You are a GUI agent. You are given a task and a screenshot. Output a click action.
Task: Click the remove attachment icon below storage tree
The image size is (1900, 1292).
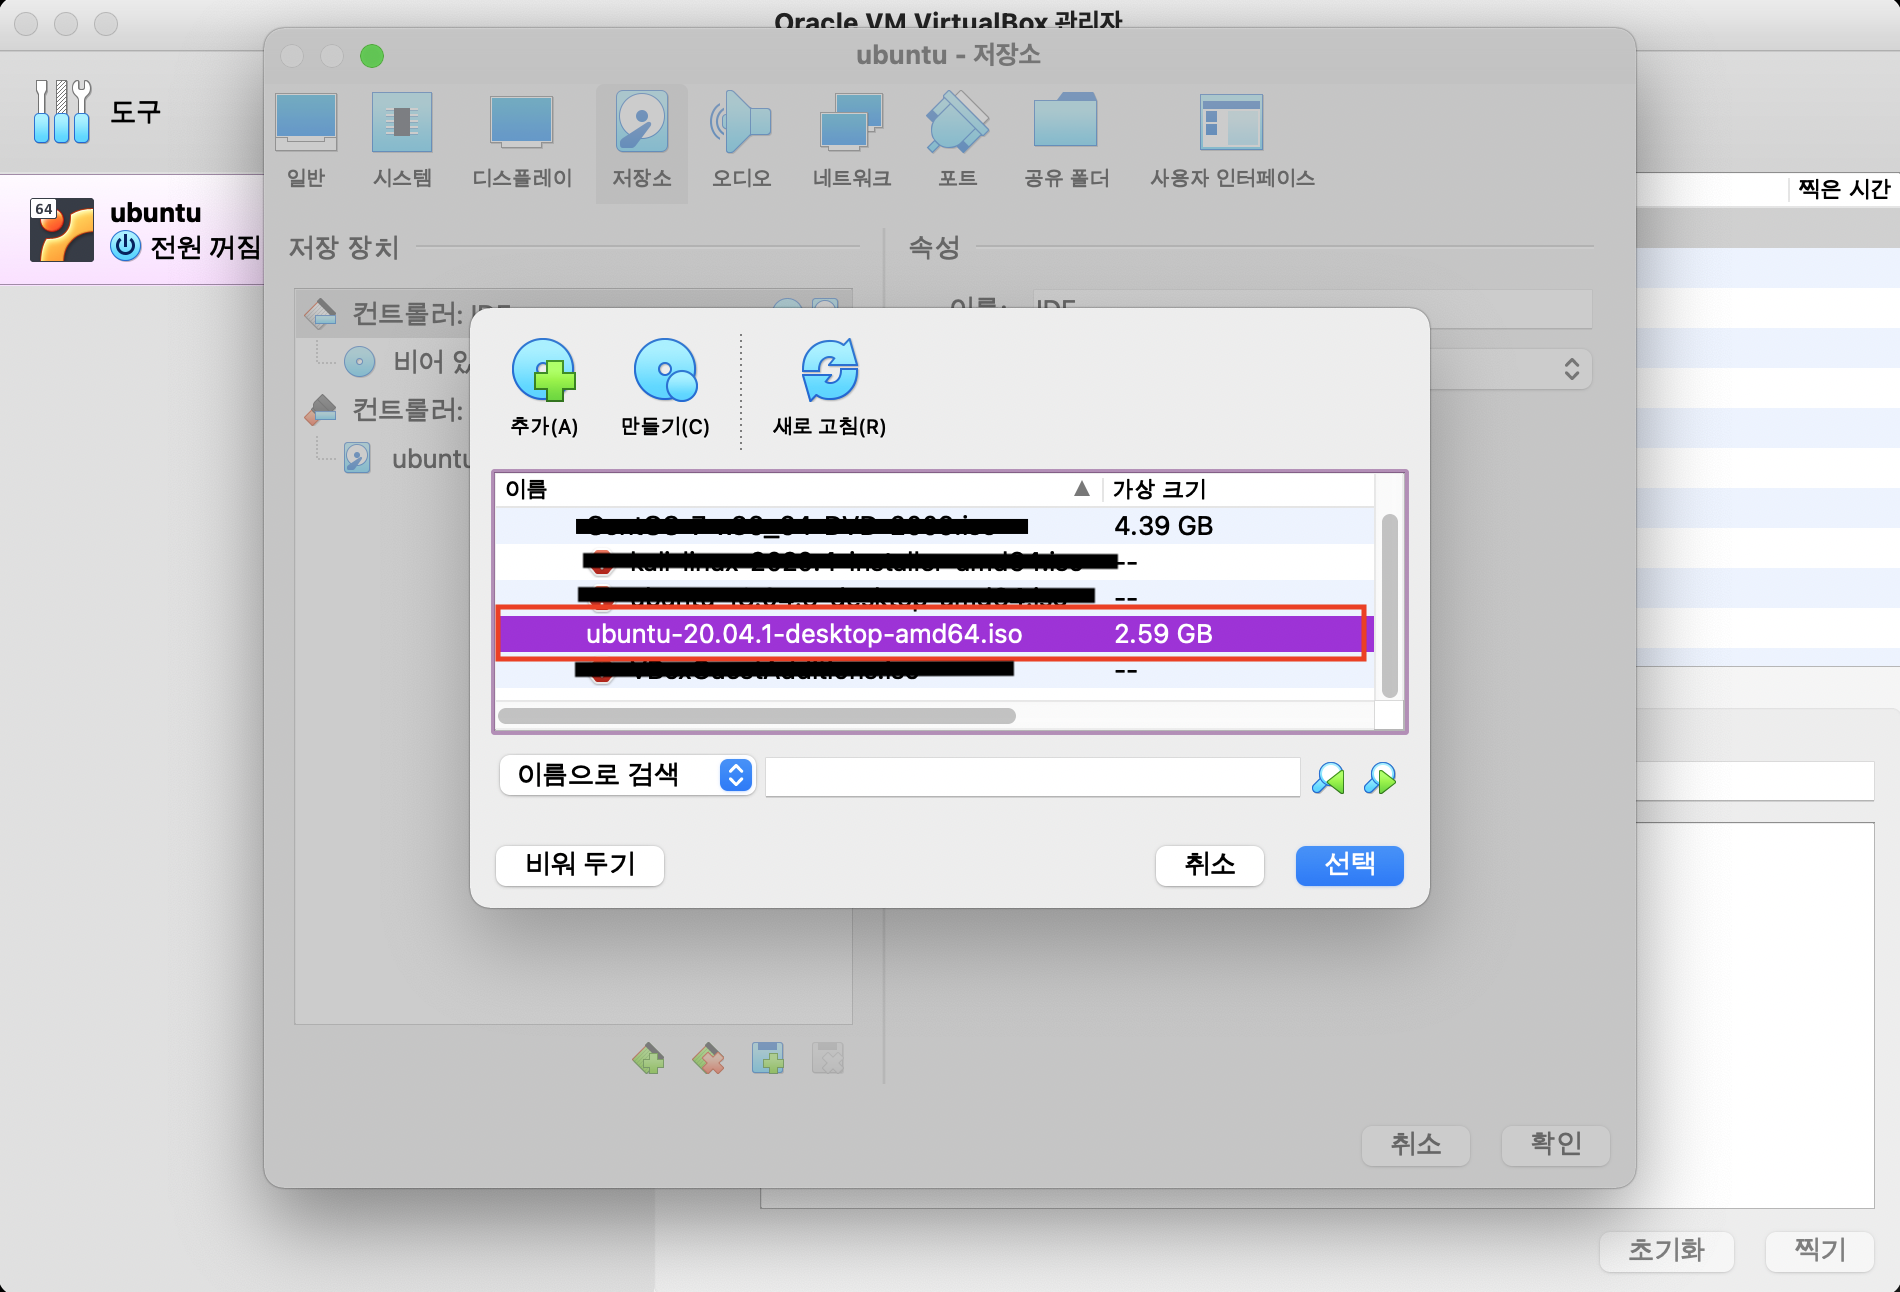pyautogui.click(x=828, y=1058)
